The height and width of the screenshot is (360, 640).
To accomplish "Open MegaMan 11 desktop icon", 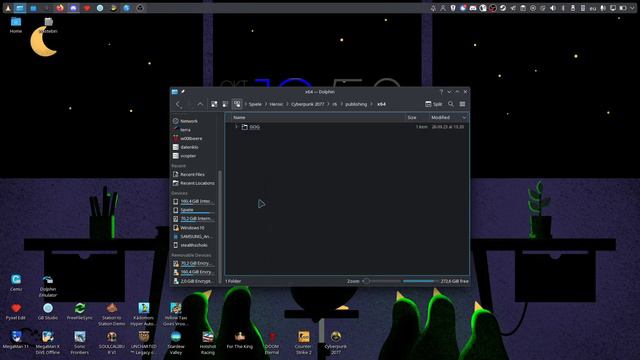I will point(16,340).
